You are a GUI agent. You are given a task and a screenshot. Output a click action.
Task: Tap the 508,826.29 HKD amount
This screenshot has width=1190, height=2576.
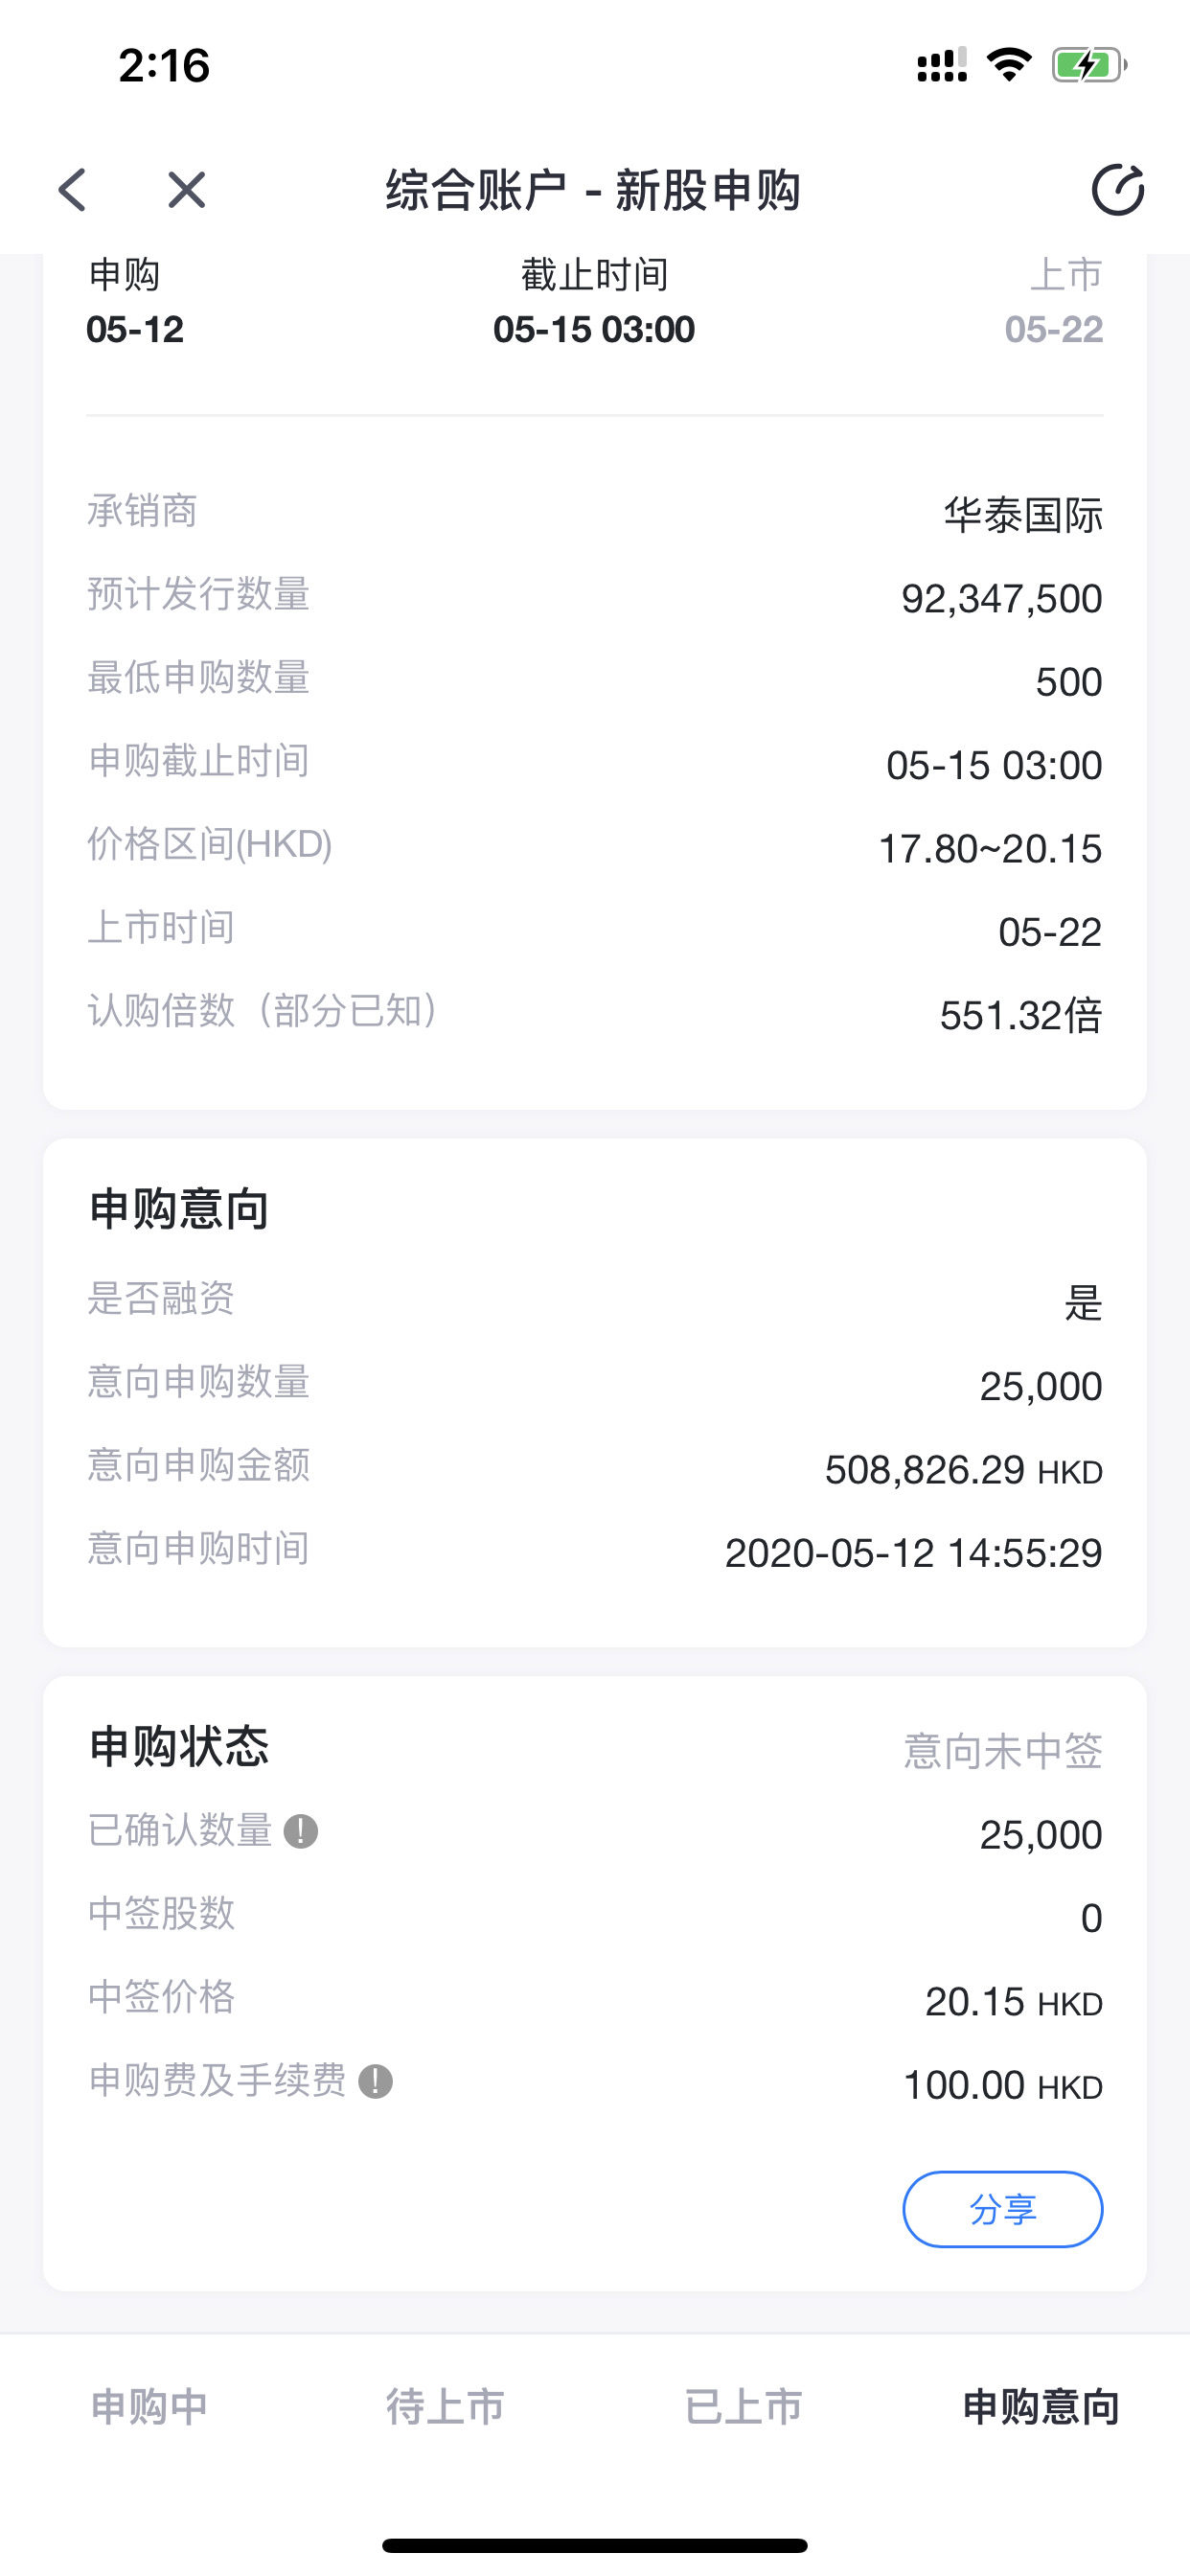(x=963, y=1471)
